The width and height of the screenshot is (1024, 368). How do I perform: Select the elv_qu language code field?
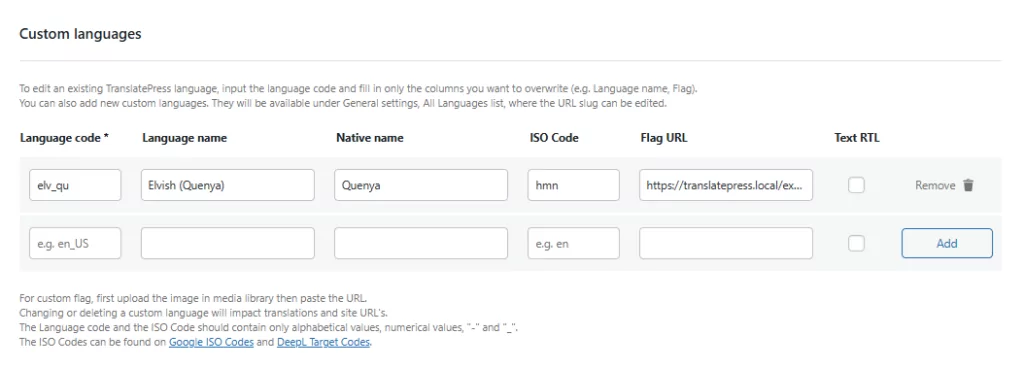75,185
